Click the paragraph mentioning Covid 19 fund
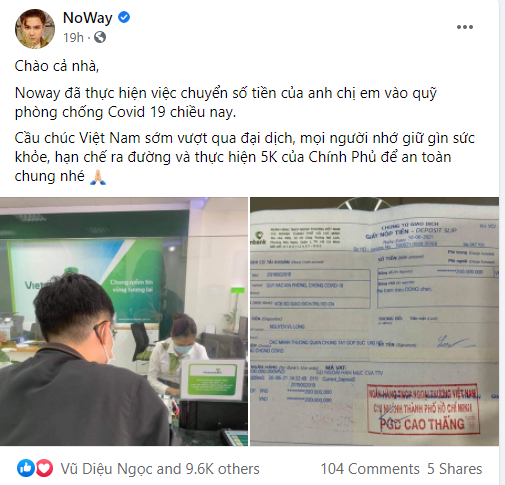Viewport: 505px width, 485px height. [226, 103]
